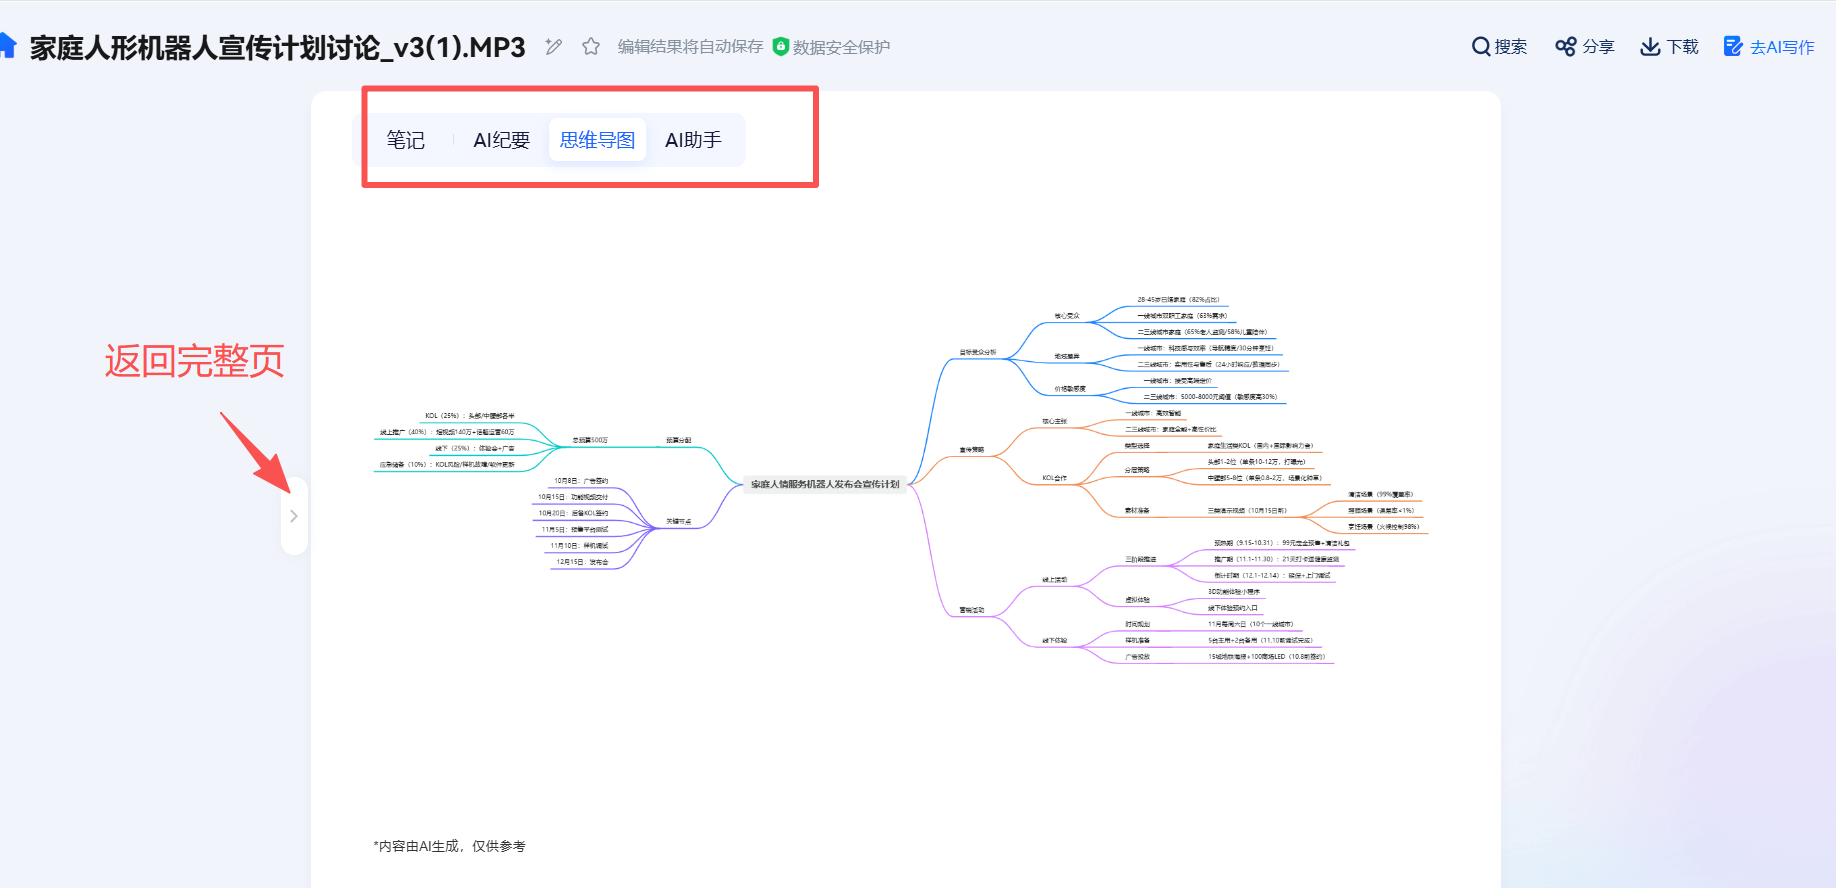Open 去AI写作 writing tool
Image resolution: width=1836 pixels, height=888 pixels.
pyautogui.click(x=1769, y=47)
